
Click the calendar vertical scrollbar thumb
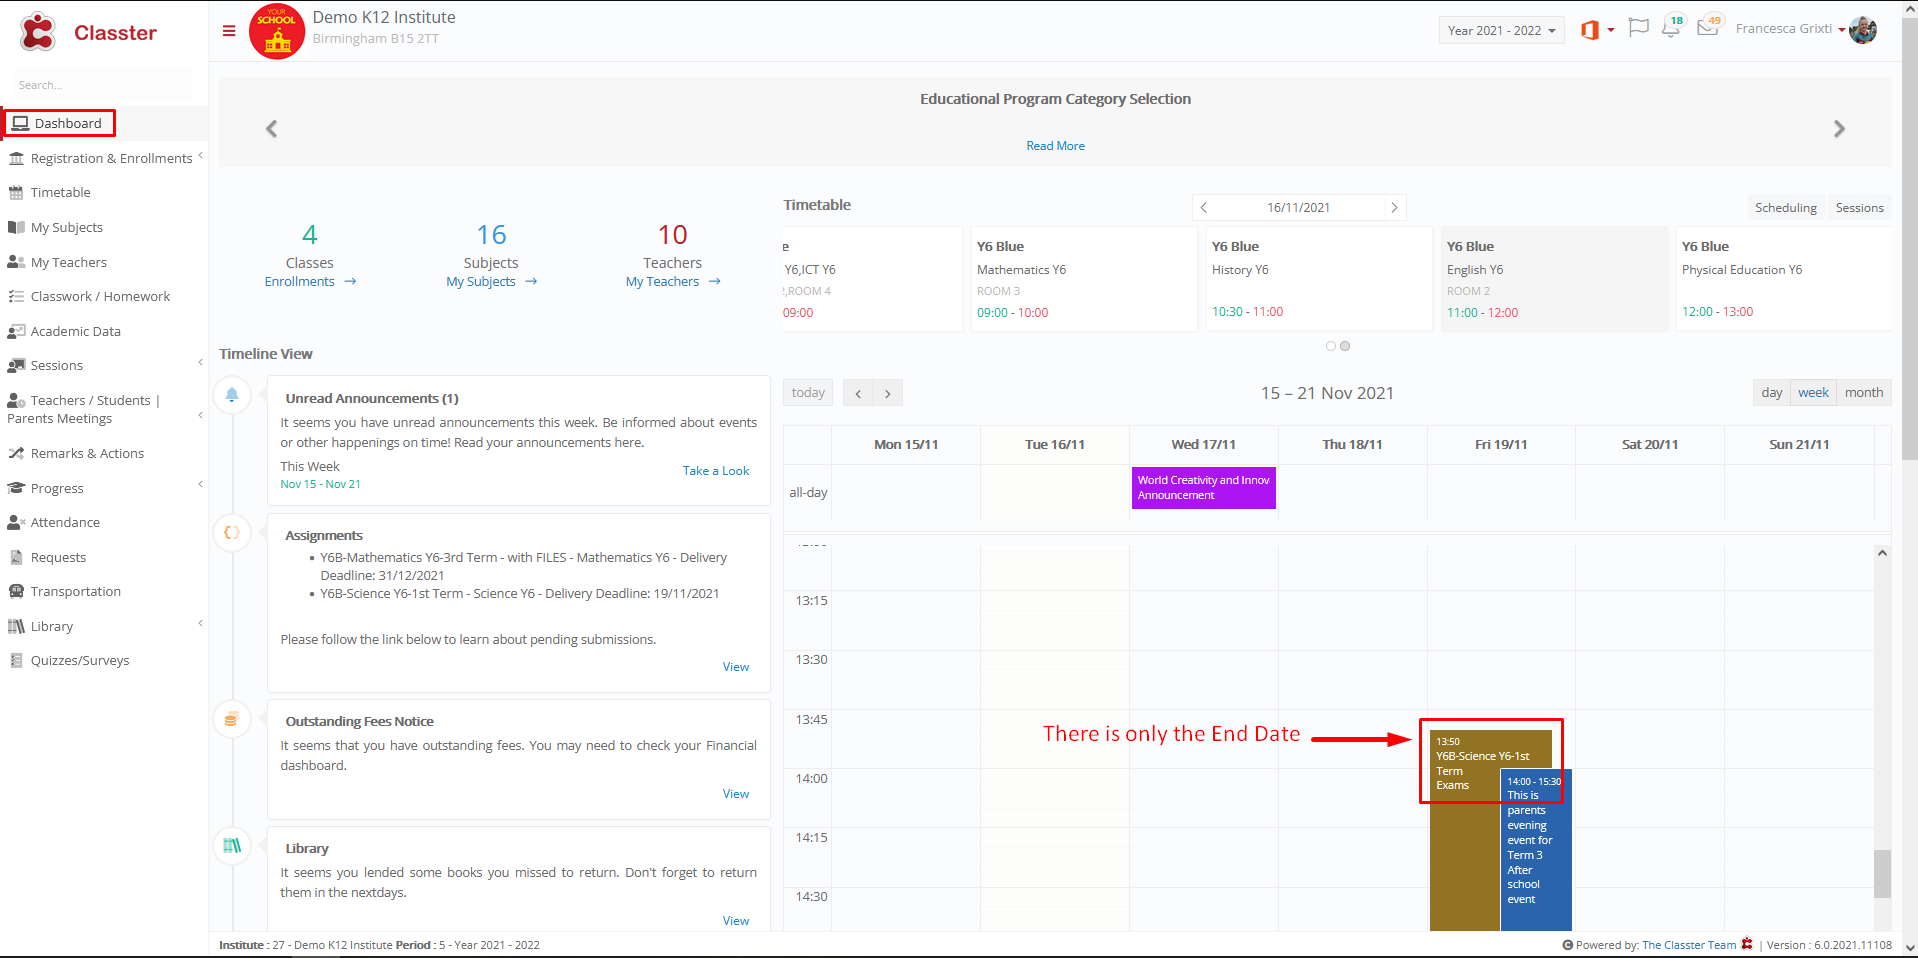[x=1882, y=874]
